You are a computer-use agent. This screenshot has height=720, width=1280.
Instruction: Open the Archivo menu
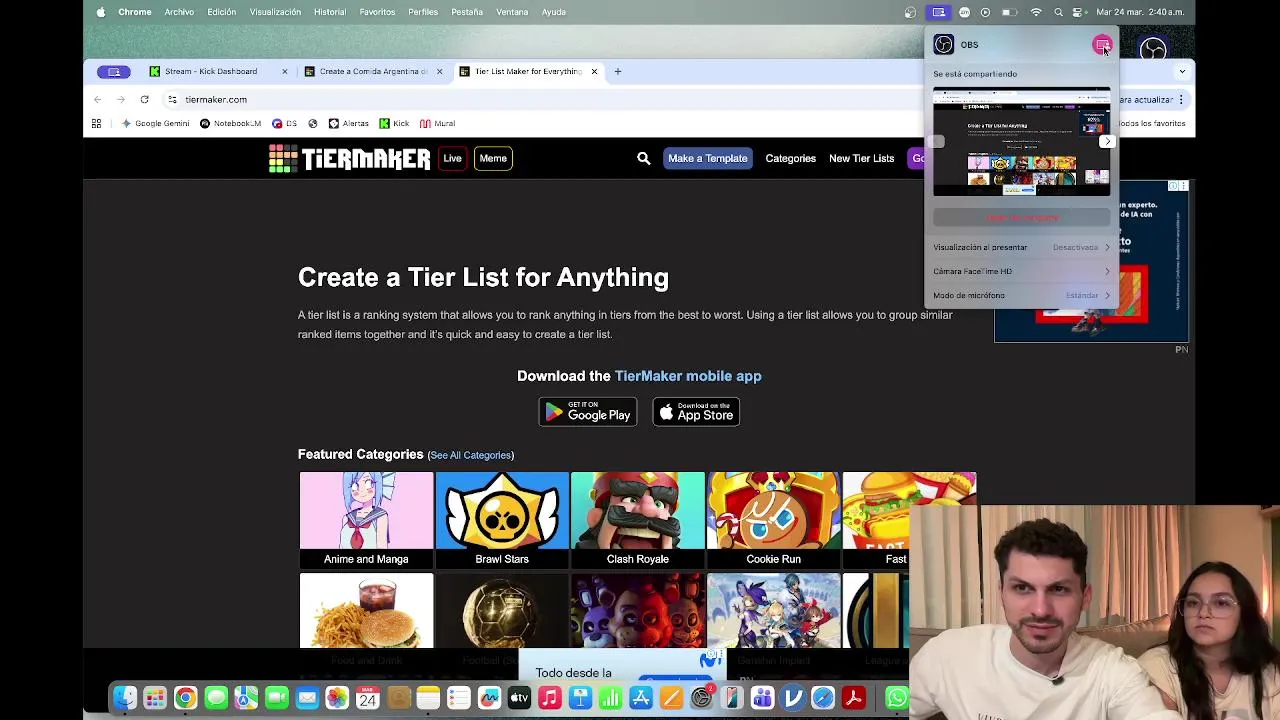point(179,12)
